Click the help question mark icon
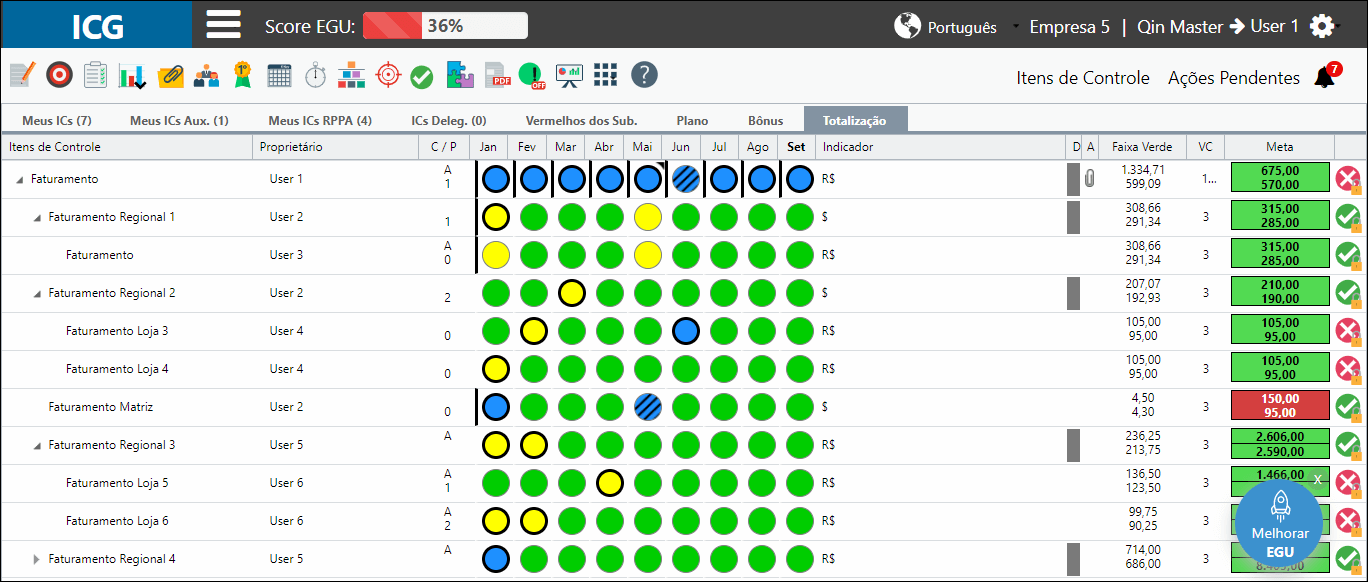 click(x=644, y=75)
